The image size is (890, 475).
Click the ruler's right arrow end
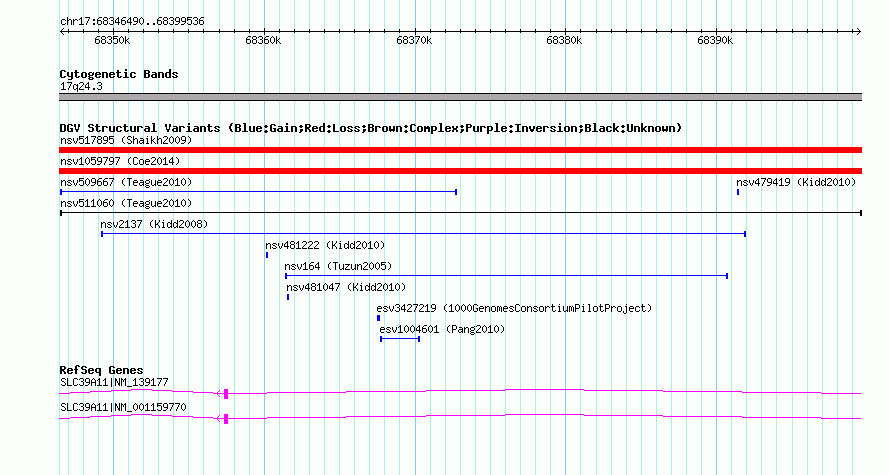click(858, 32)
